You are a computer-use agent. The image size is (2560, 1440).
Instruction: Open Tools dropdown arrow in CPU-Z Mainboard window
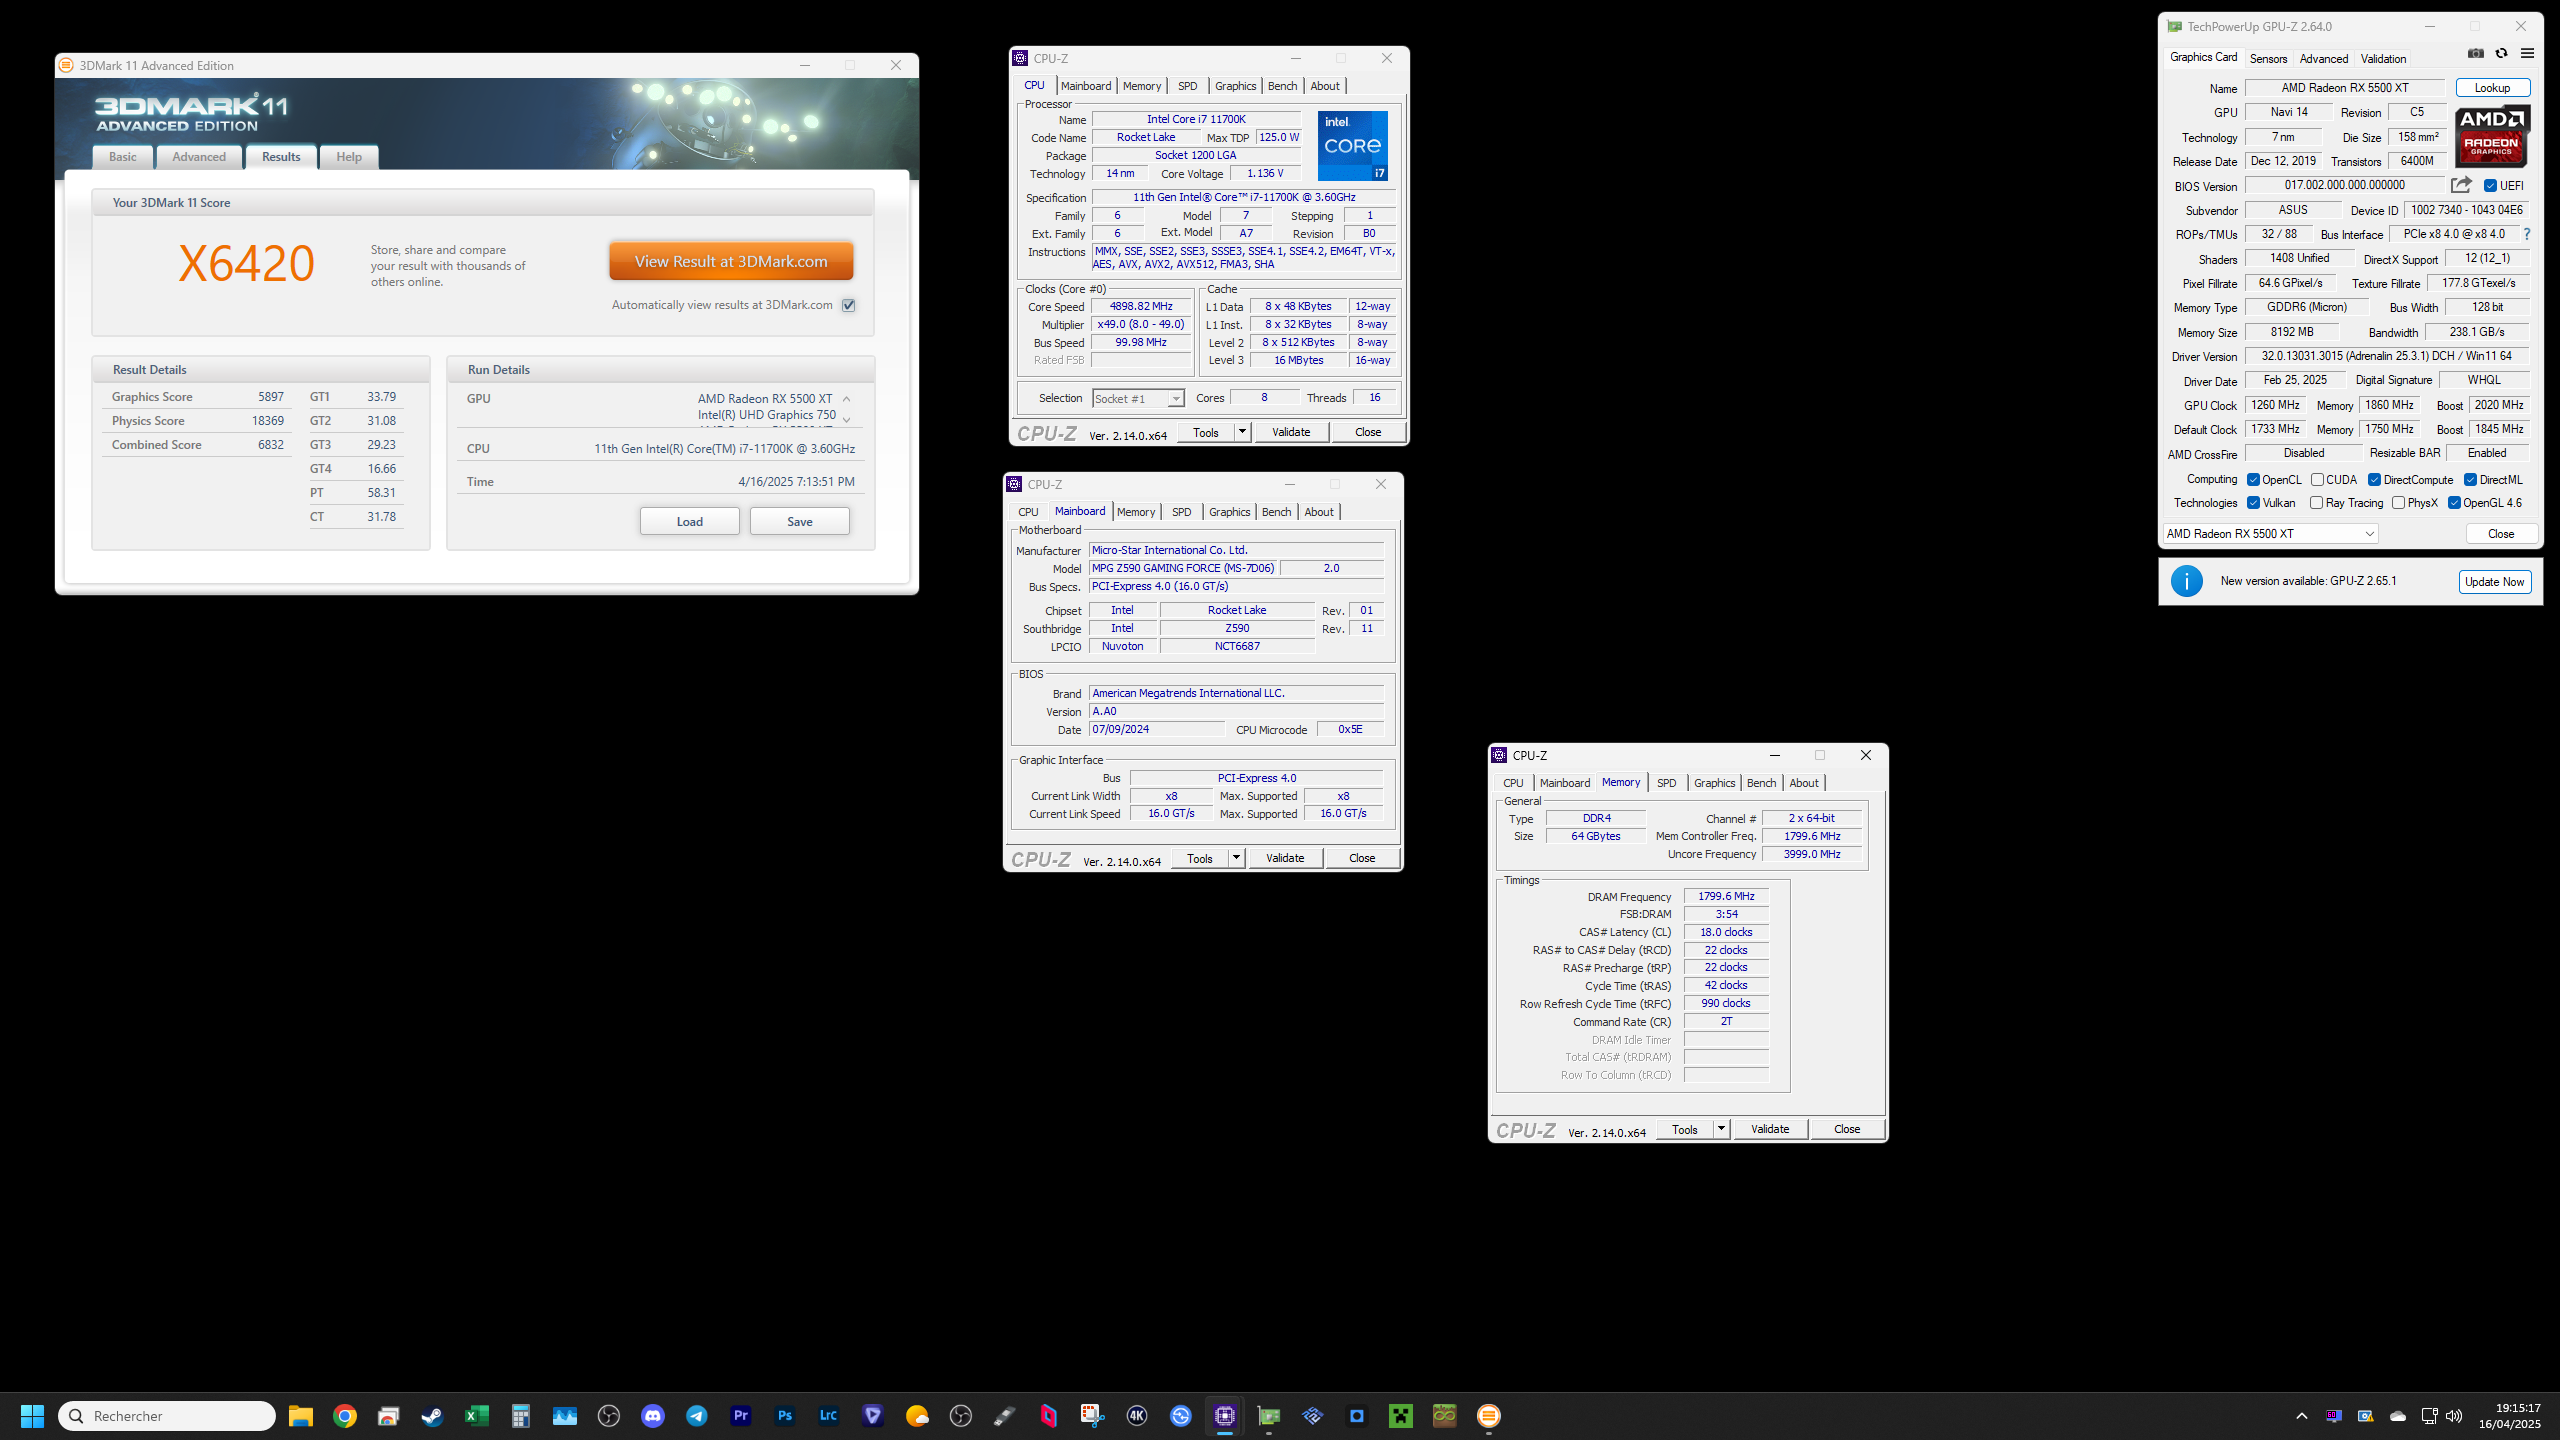coord(1236,858)
